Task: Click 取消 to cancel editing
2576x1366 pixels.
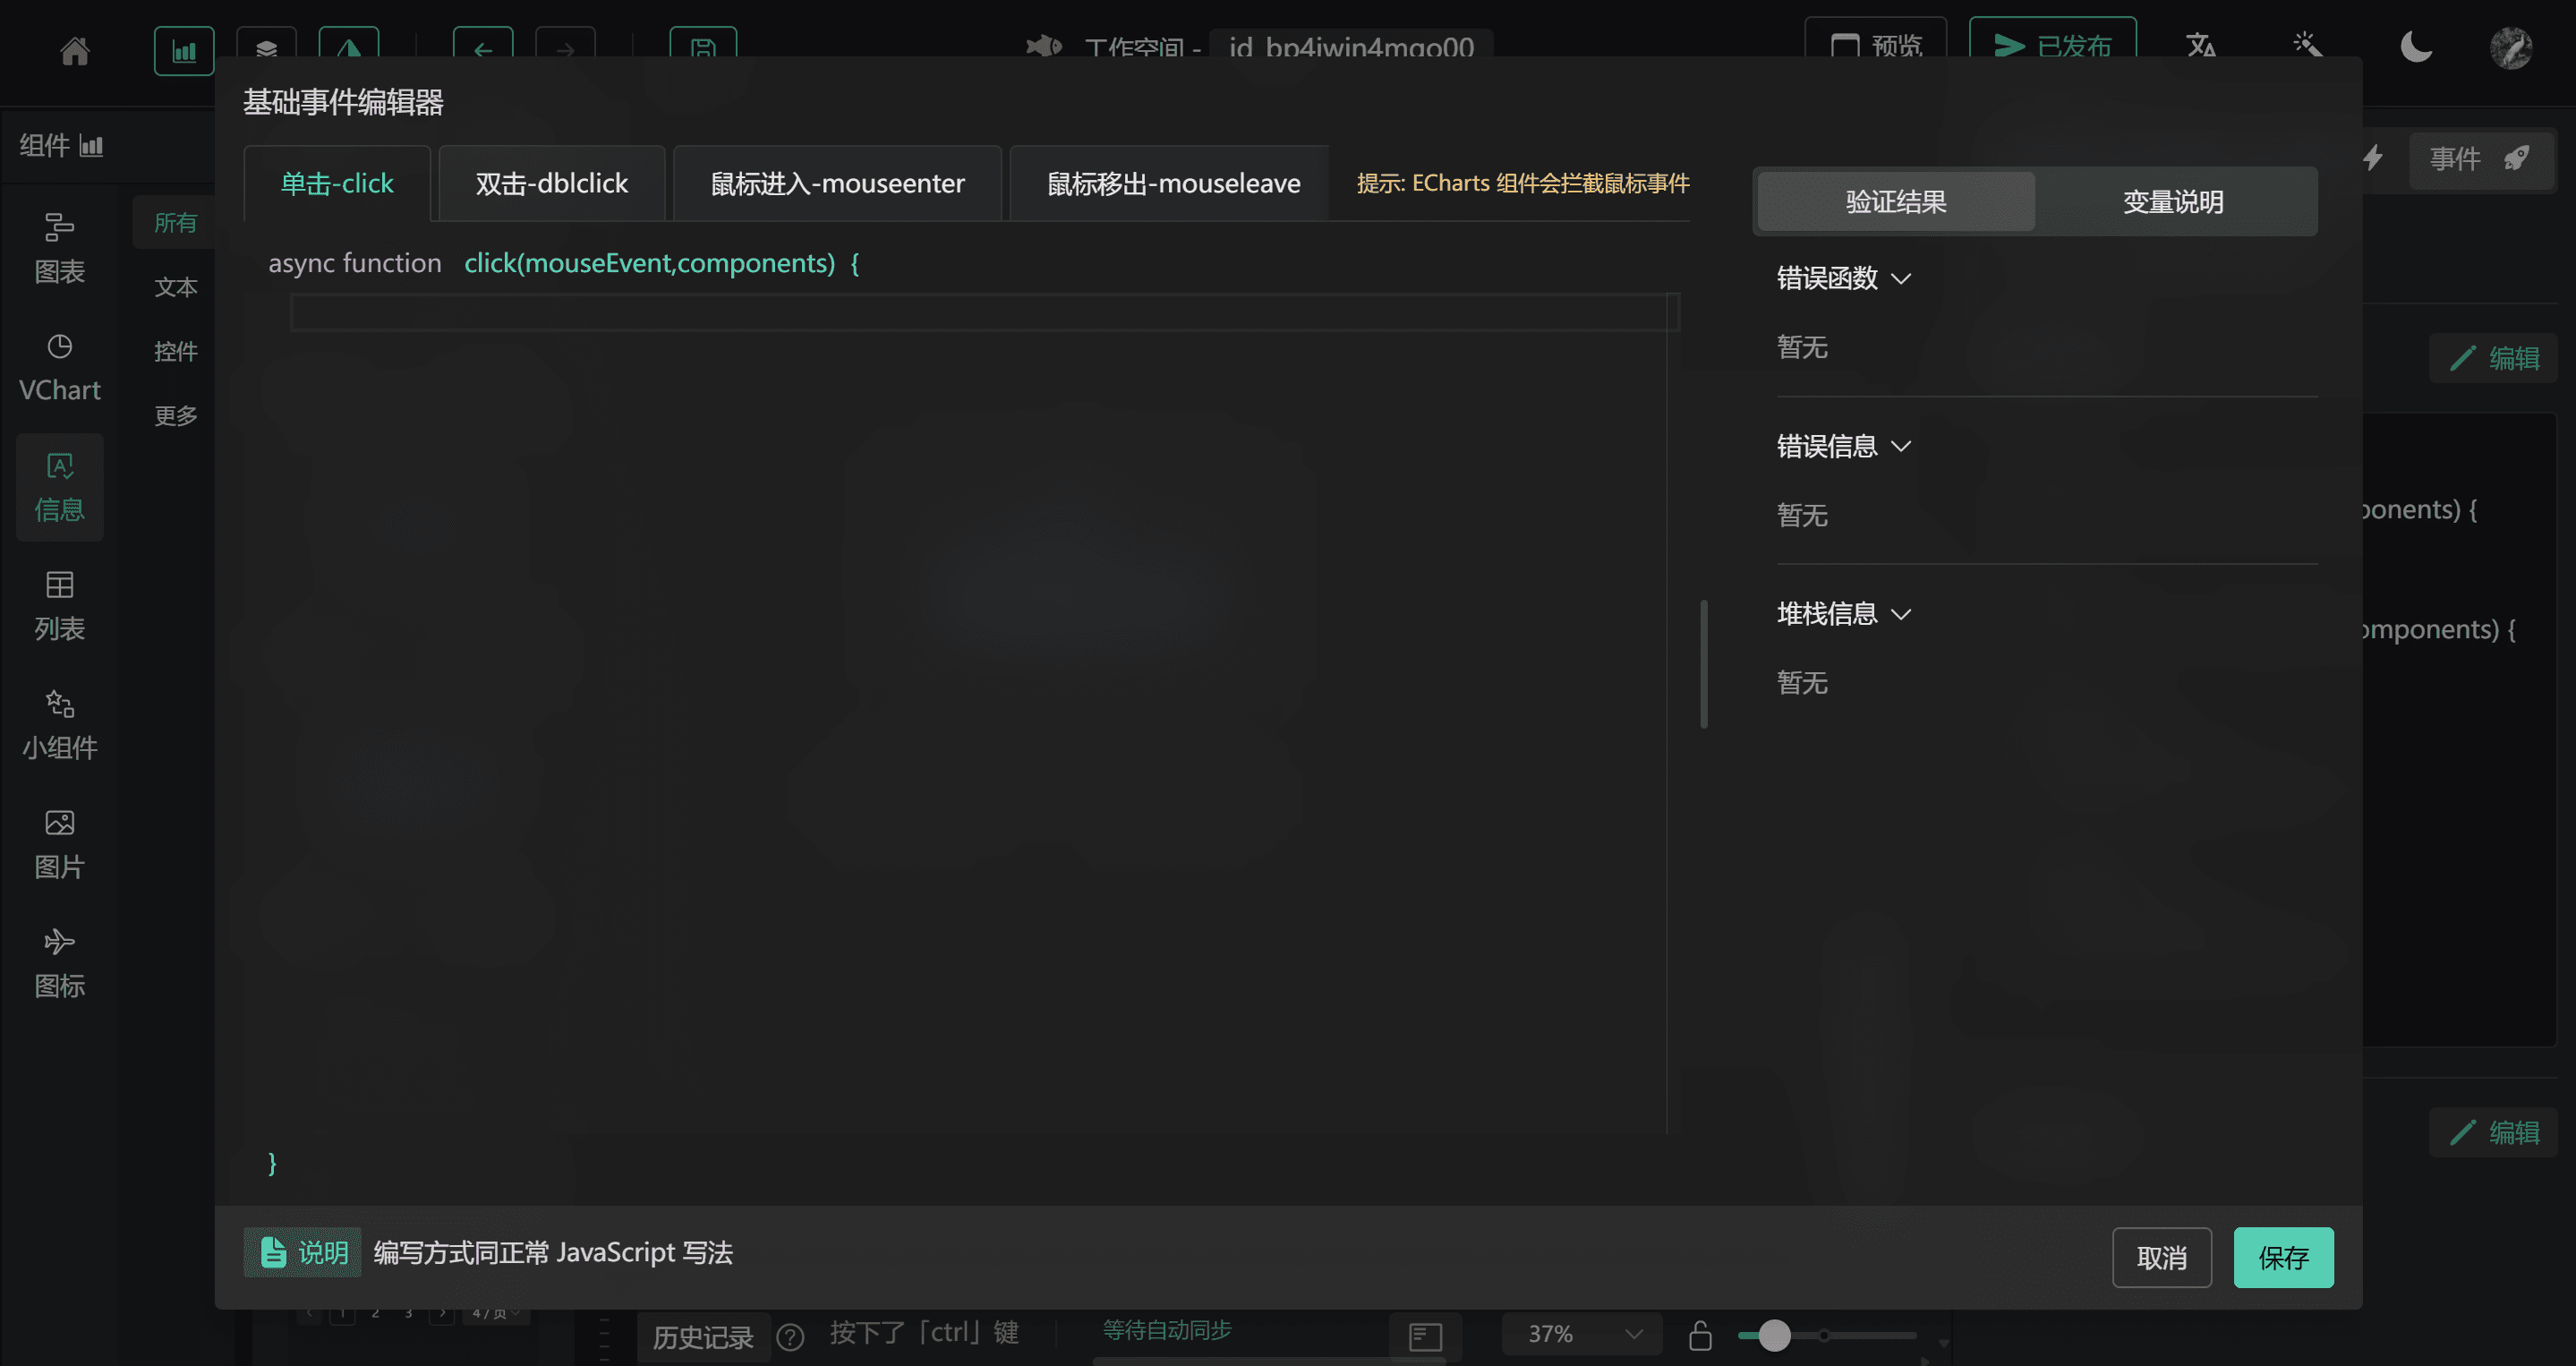Action: tap(2161, 1257)
